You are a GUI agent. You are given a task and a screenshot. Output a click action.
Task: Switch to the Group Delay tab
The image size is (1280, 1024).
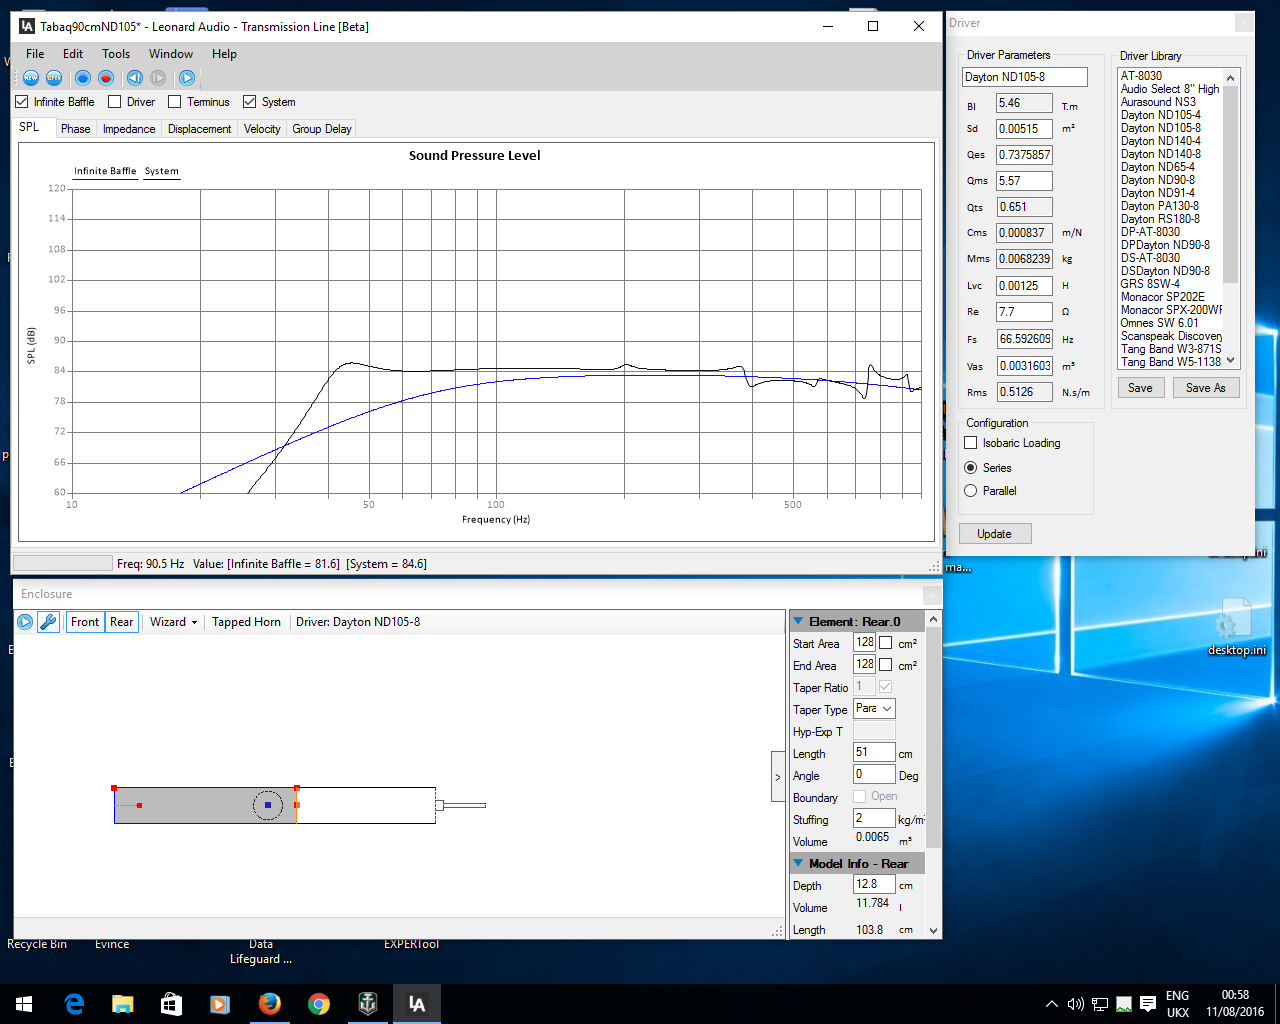[x=322, y=129]
